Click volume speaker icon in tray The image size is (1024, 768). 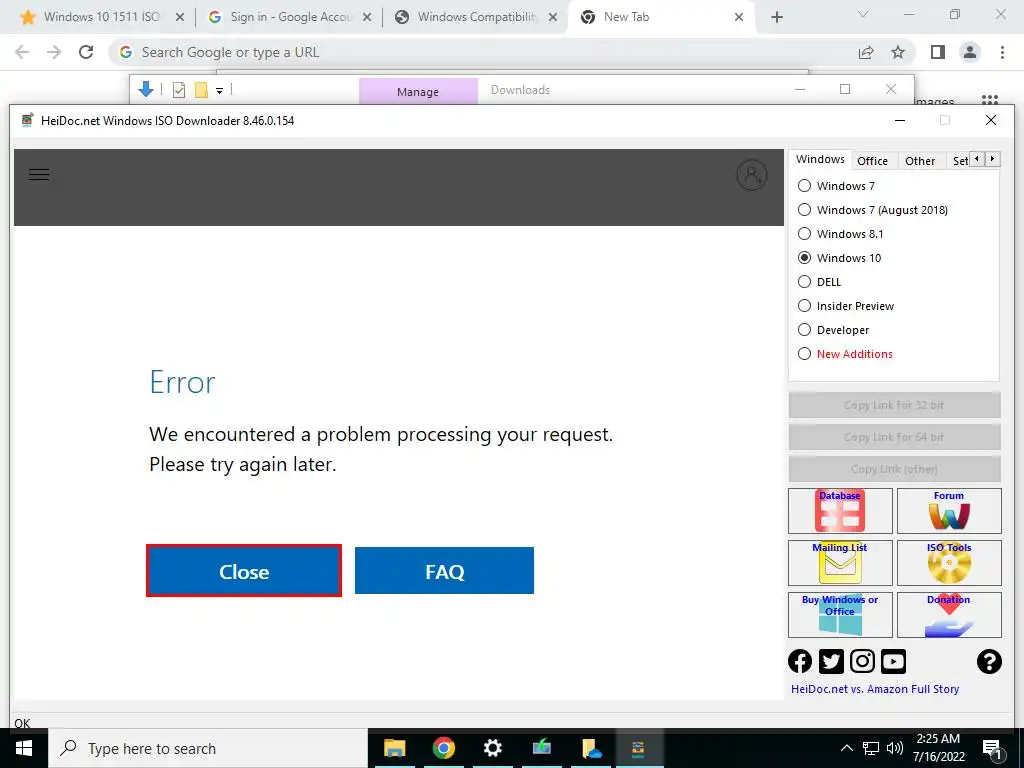tap(895, 748)
